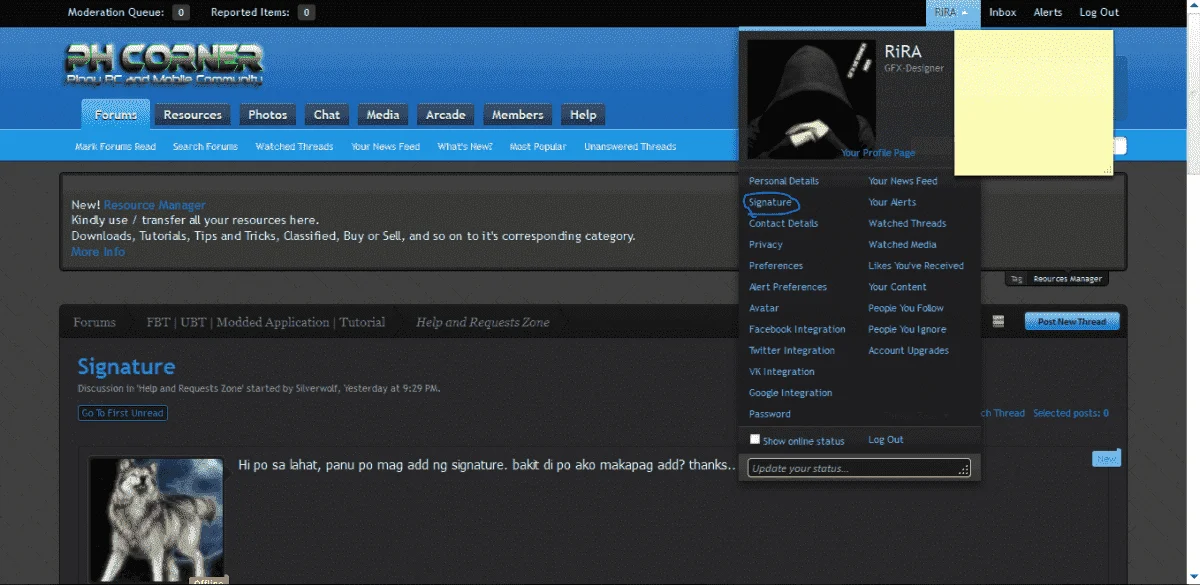Viewport: 1200px width, 585px height.
Task: Collapse the RiRA account dropdown
Action: pos(951,13)
